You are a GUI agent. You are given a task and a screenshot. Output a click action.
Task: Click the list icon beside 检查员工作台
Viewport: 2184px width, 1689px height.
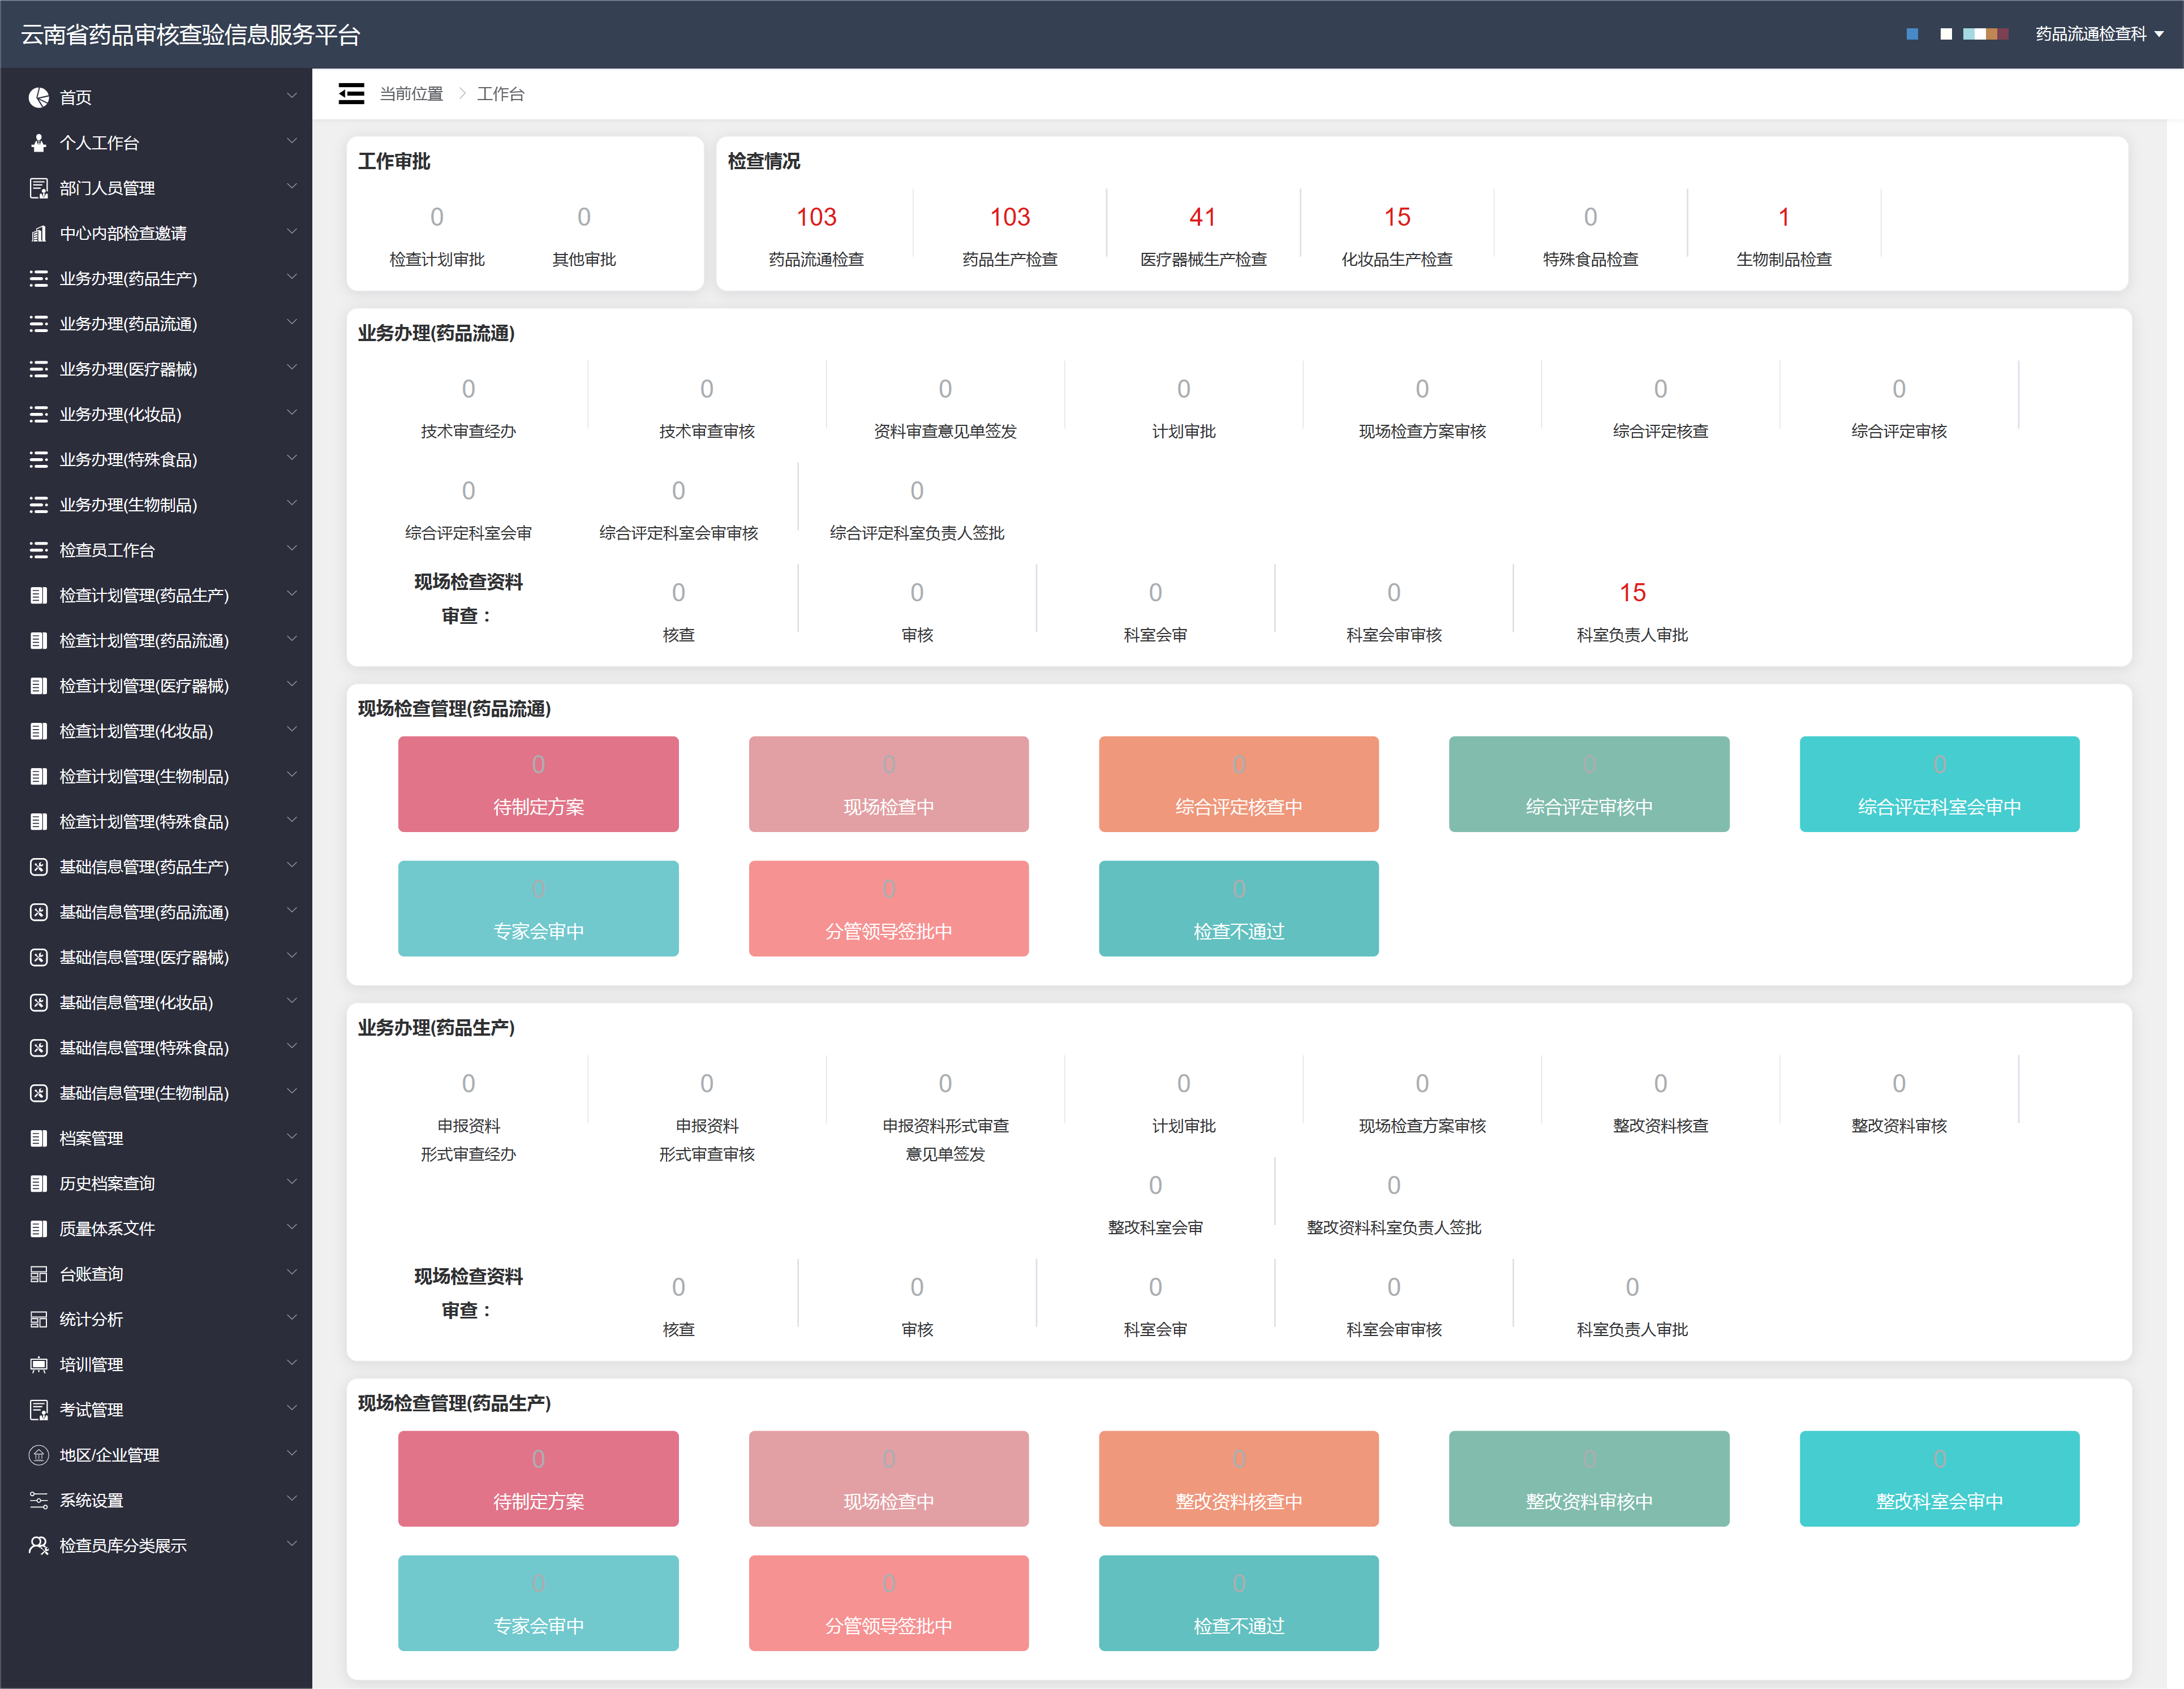[38, 550]
